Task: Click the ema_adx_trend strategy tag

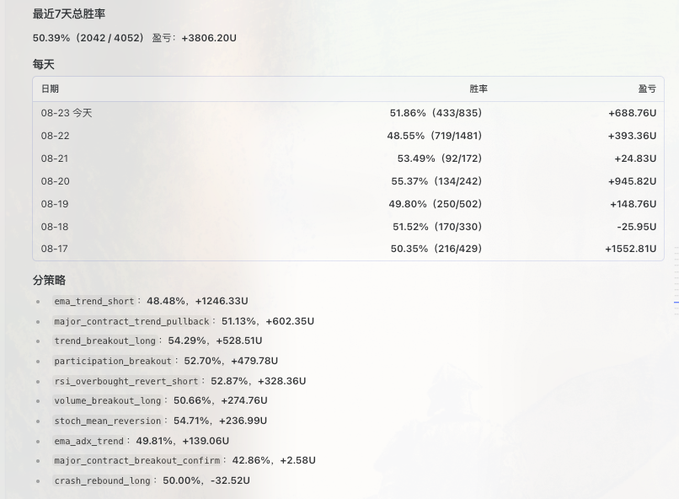Action: 89,441
